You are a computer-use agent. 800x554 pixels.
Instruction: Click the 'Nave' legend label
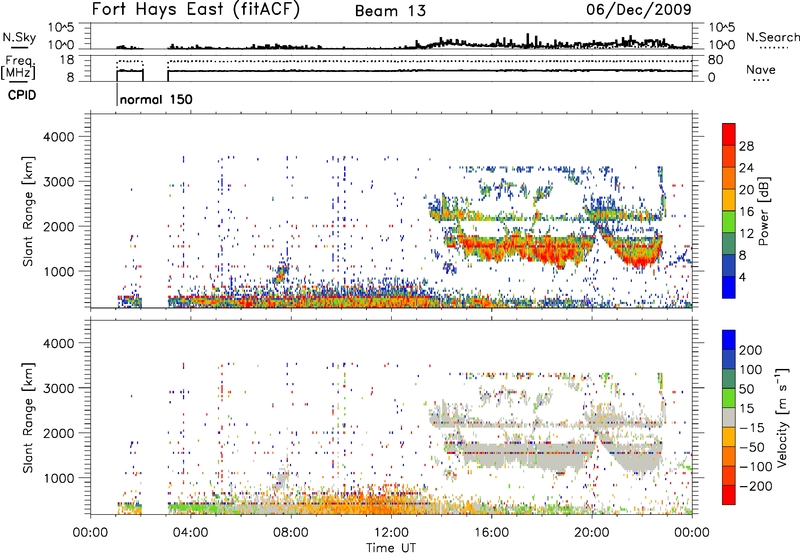coord(761,69)
